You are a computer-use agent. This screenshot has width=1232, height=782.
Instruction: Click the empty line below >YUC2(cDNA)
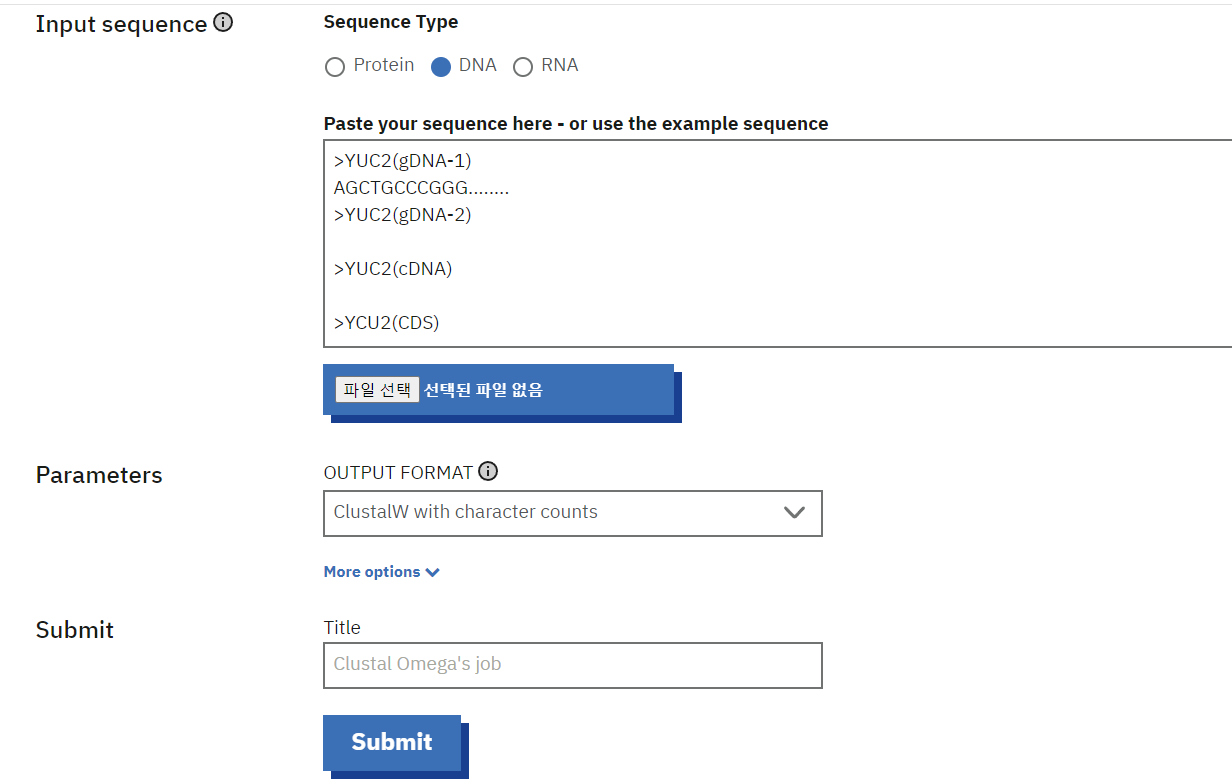[x=600, y=296]
